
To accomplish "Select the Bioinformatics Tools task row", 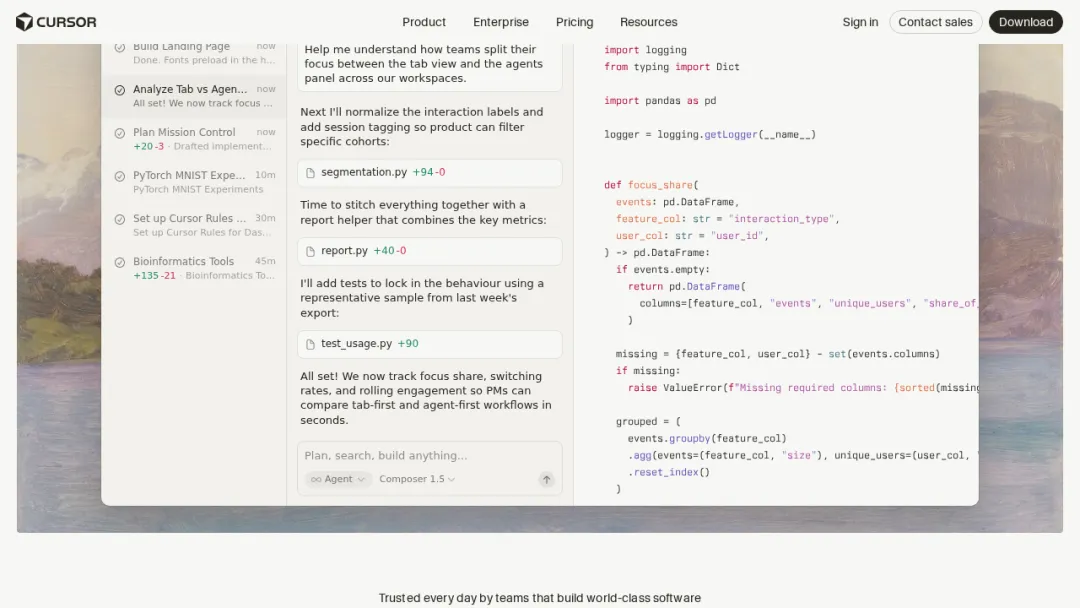I will (194, 268).
